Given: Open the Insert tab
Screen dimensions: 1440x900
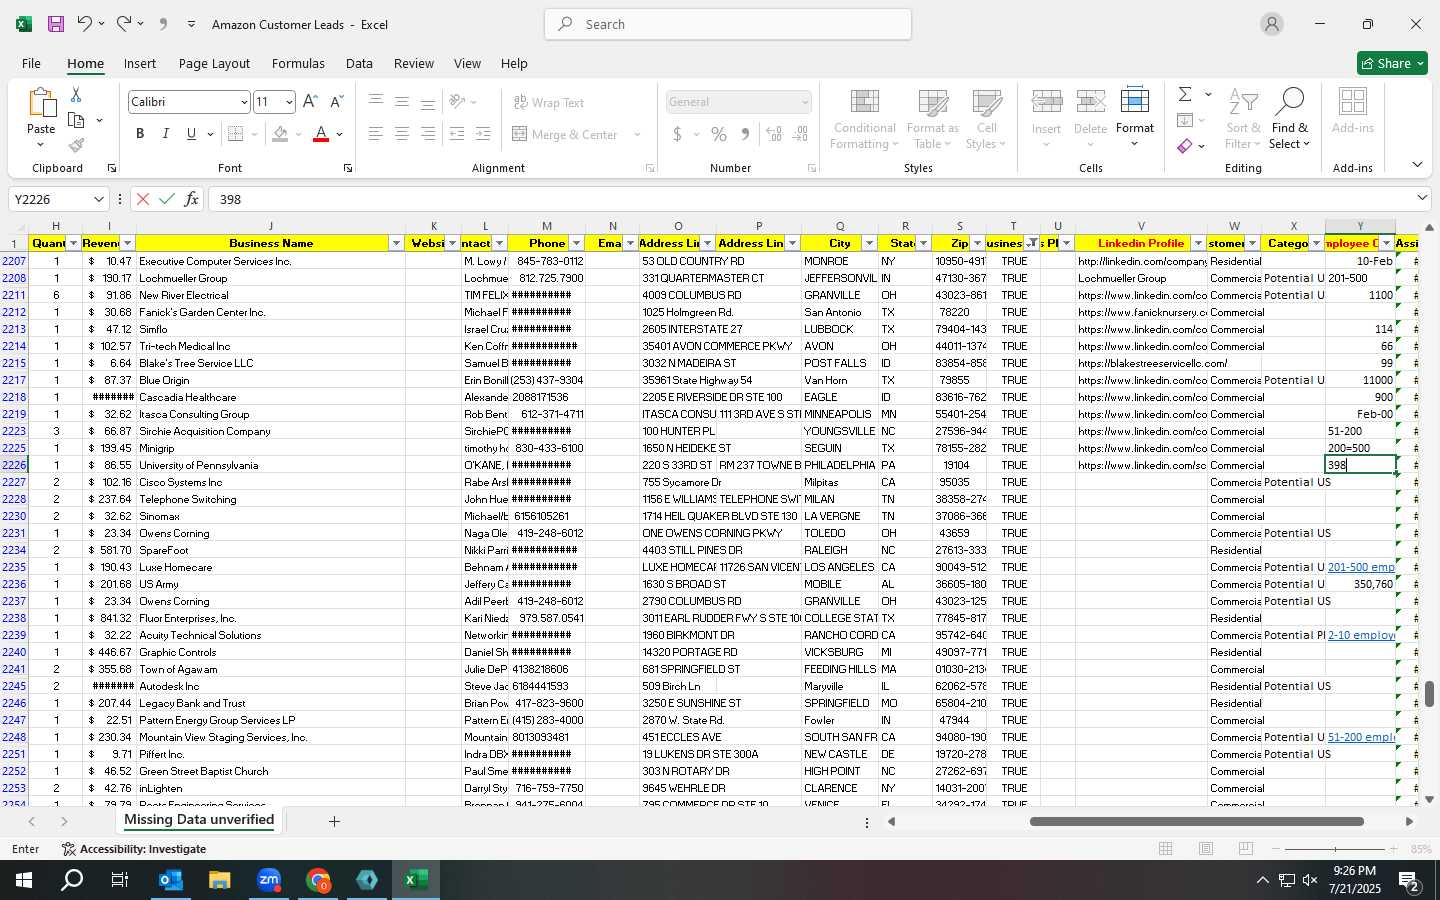Looking at the screenshot, I should 140,63.
